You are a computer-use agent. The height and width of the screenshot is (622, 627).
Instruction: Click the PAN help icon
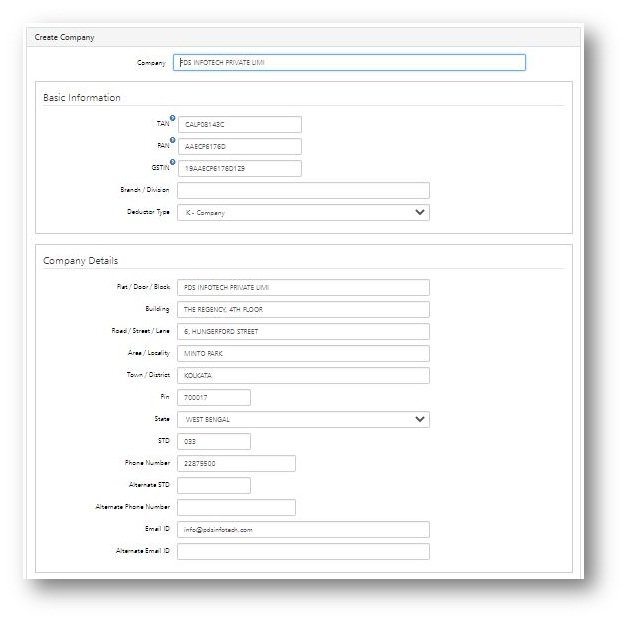pyautogui.click(x=172, y=140)
